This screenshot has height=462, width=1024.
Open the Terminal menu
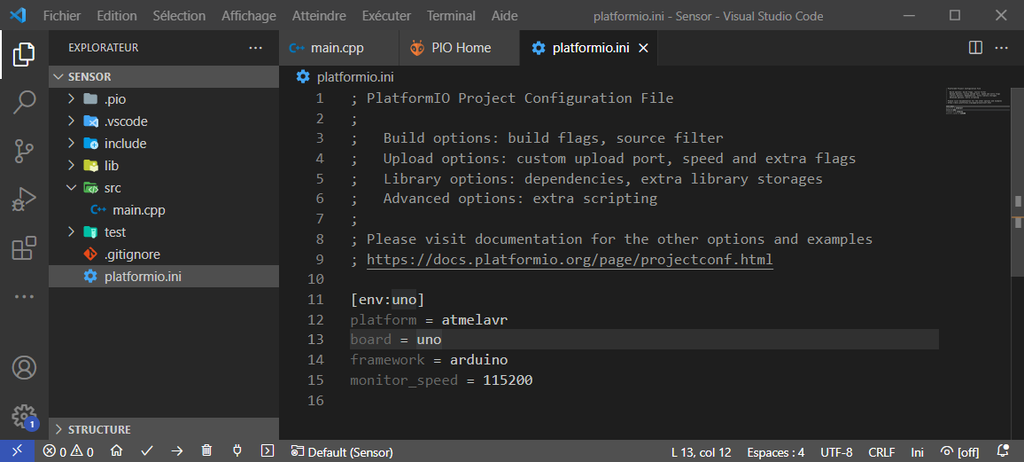click(x=451, y=16)
